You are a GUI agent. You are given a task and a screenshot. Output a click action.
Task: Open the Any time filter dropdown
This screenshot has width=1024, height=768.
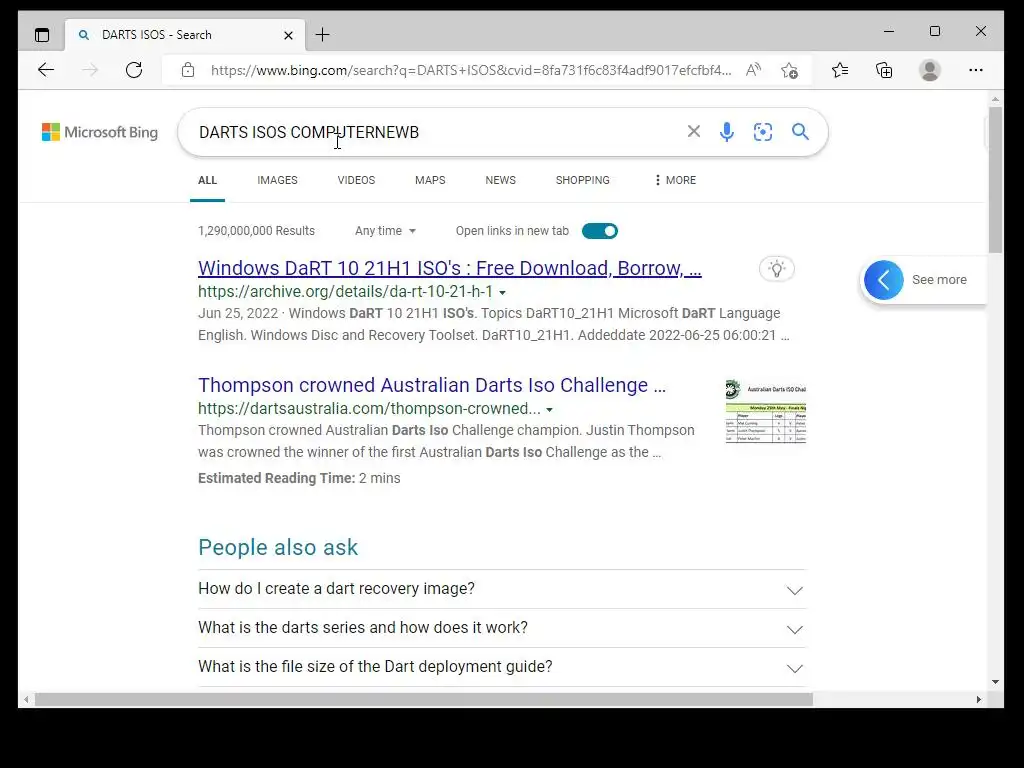pos(385,231)
